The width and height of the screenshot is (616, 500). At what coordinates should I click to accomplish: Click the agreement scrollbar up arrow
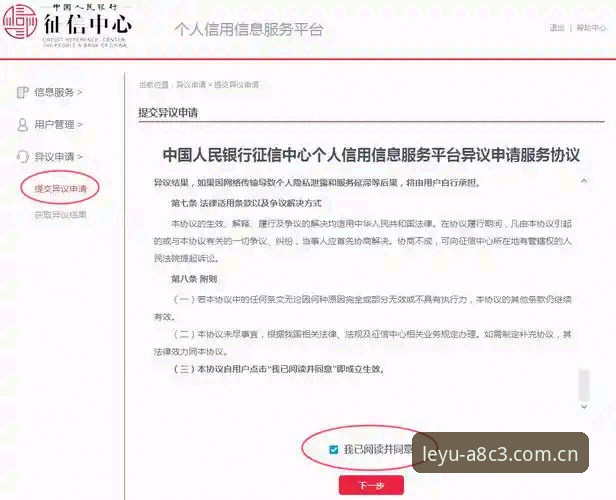tap(584, 181)
